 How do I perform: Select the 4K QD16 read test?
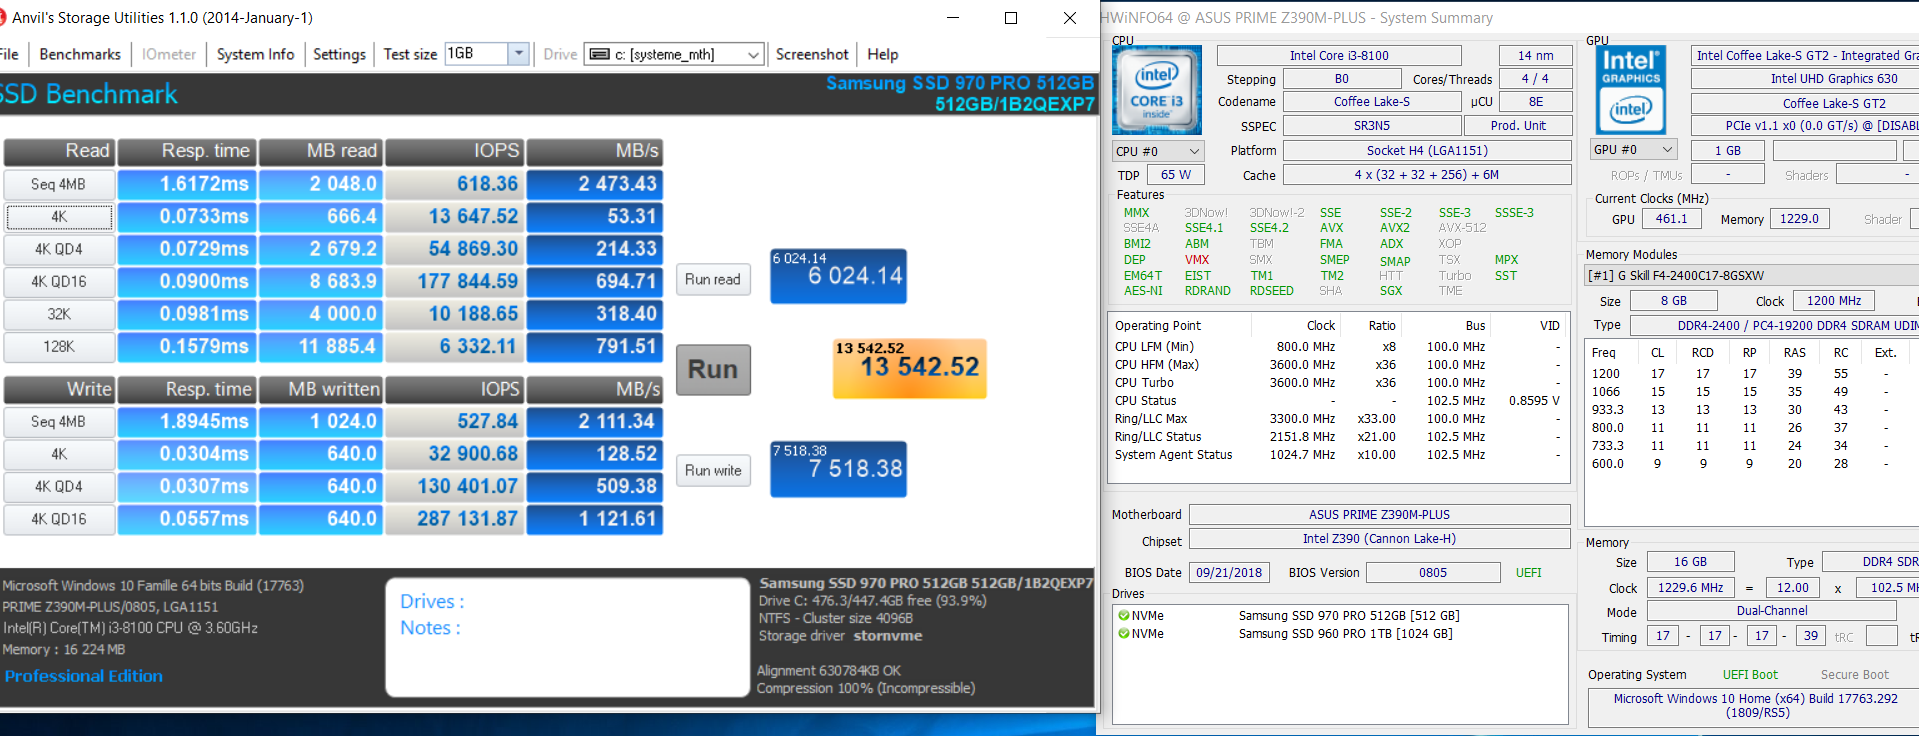58,282
